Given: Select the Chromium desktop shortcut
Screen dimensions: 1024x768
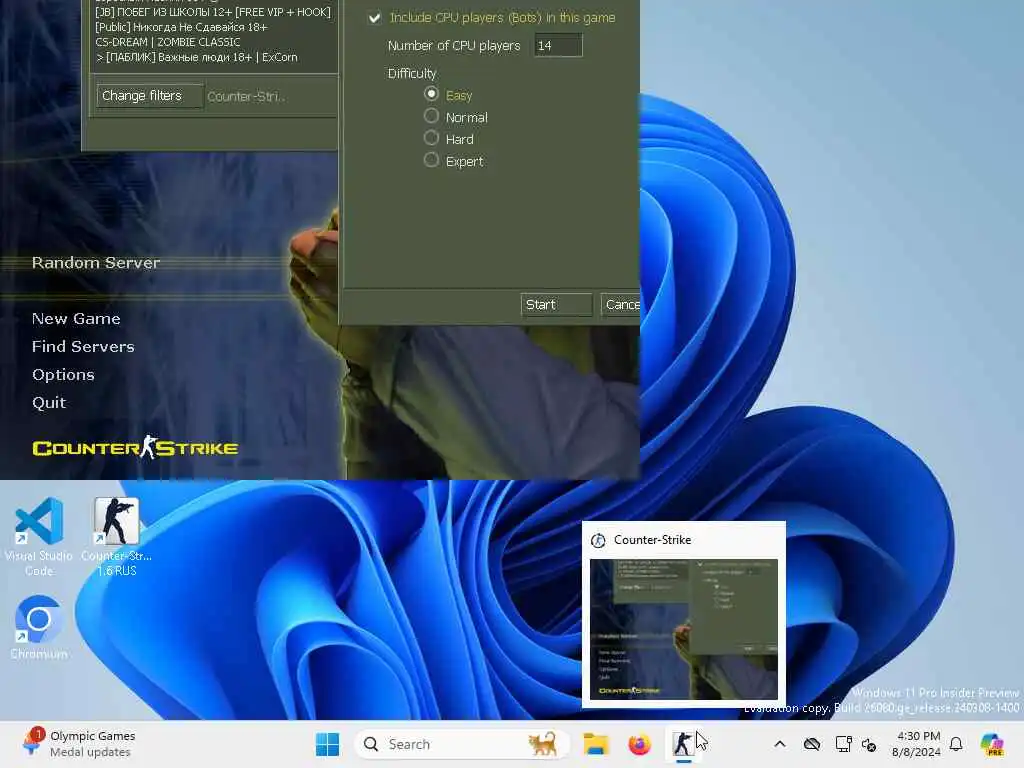Looking at the screenshot, I should coord(39,627).
